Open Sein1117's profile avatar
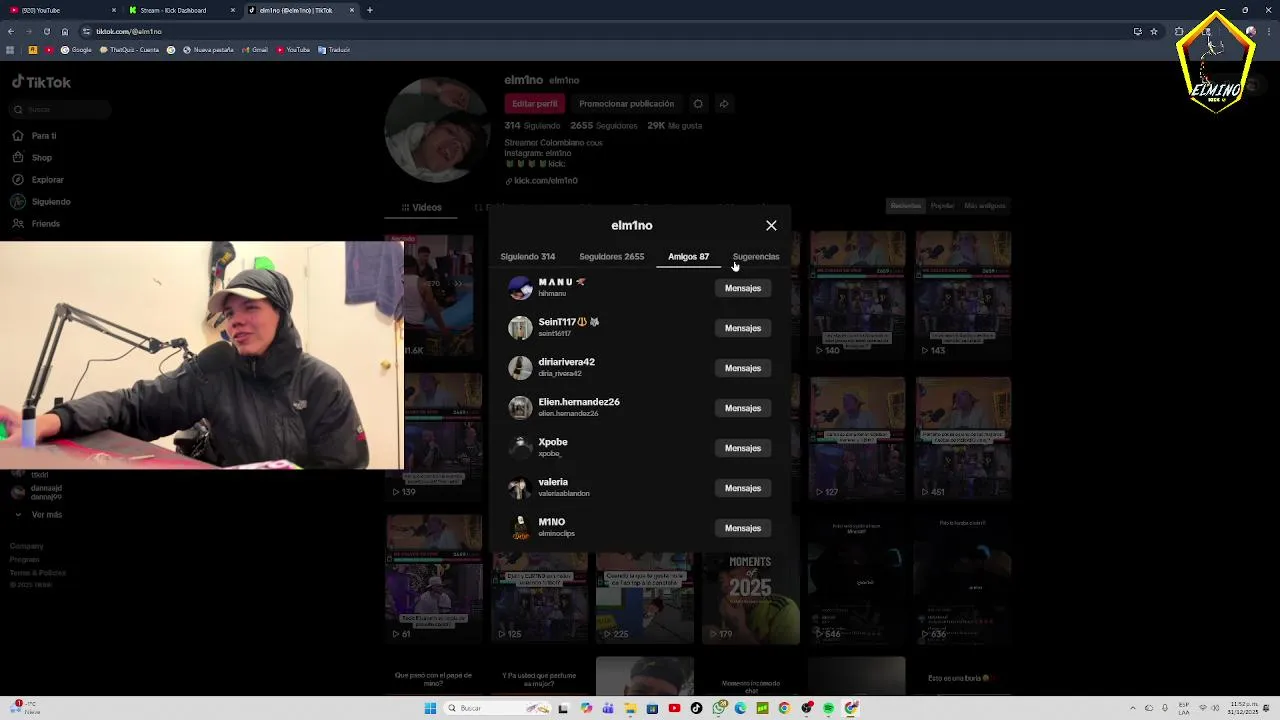1280x720 pixels. [520, 328]
